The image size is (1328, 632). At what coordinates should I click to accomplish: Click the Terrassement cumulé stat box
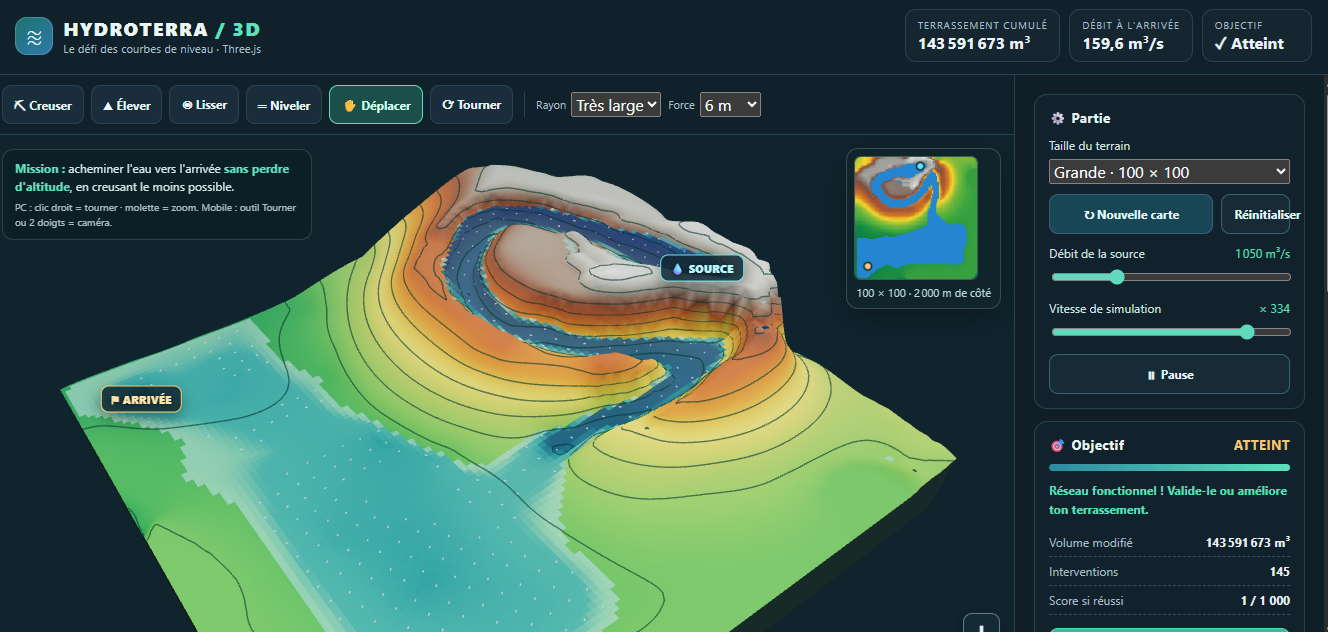click(982, 36)
